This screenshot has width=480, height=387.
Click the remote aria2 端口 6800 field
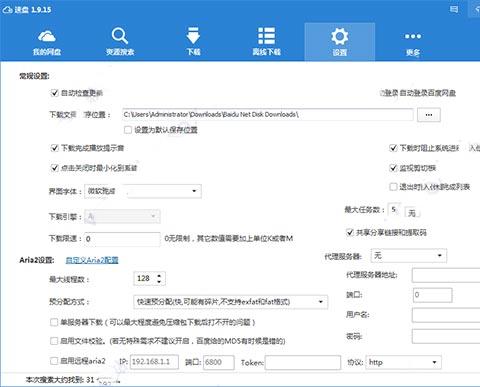218,362
